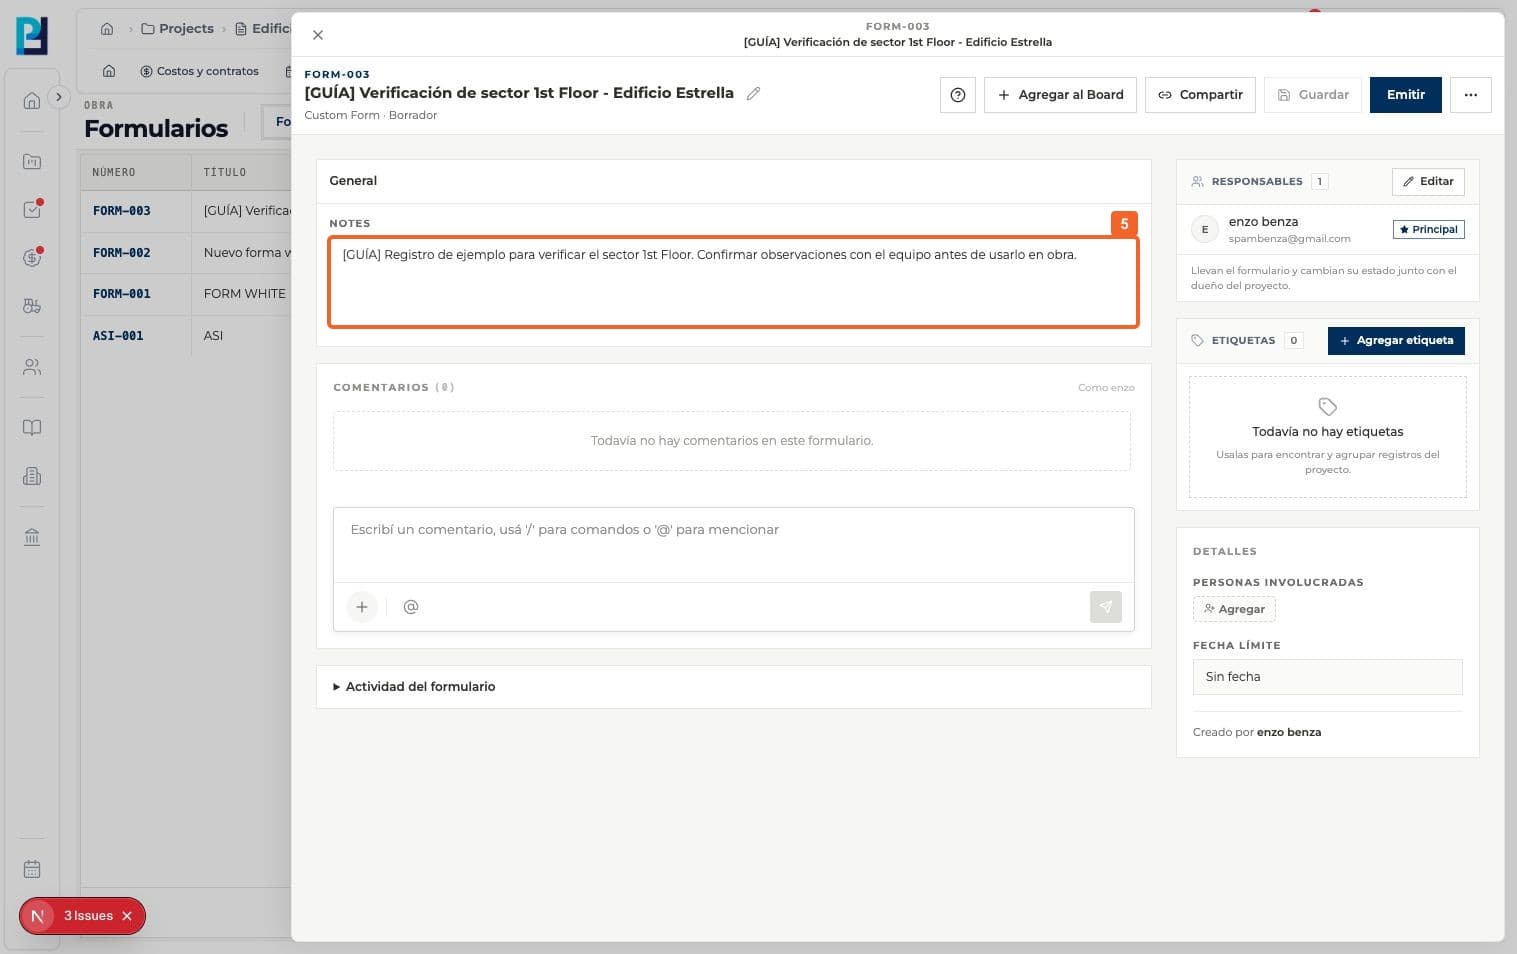Click the FORM WHITE title cell

245,294
